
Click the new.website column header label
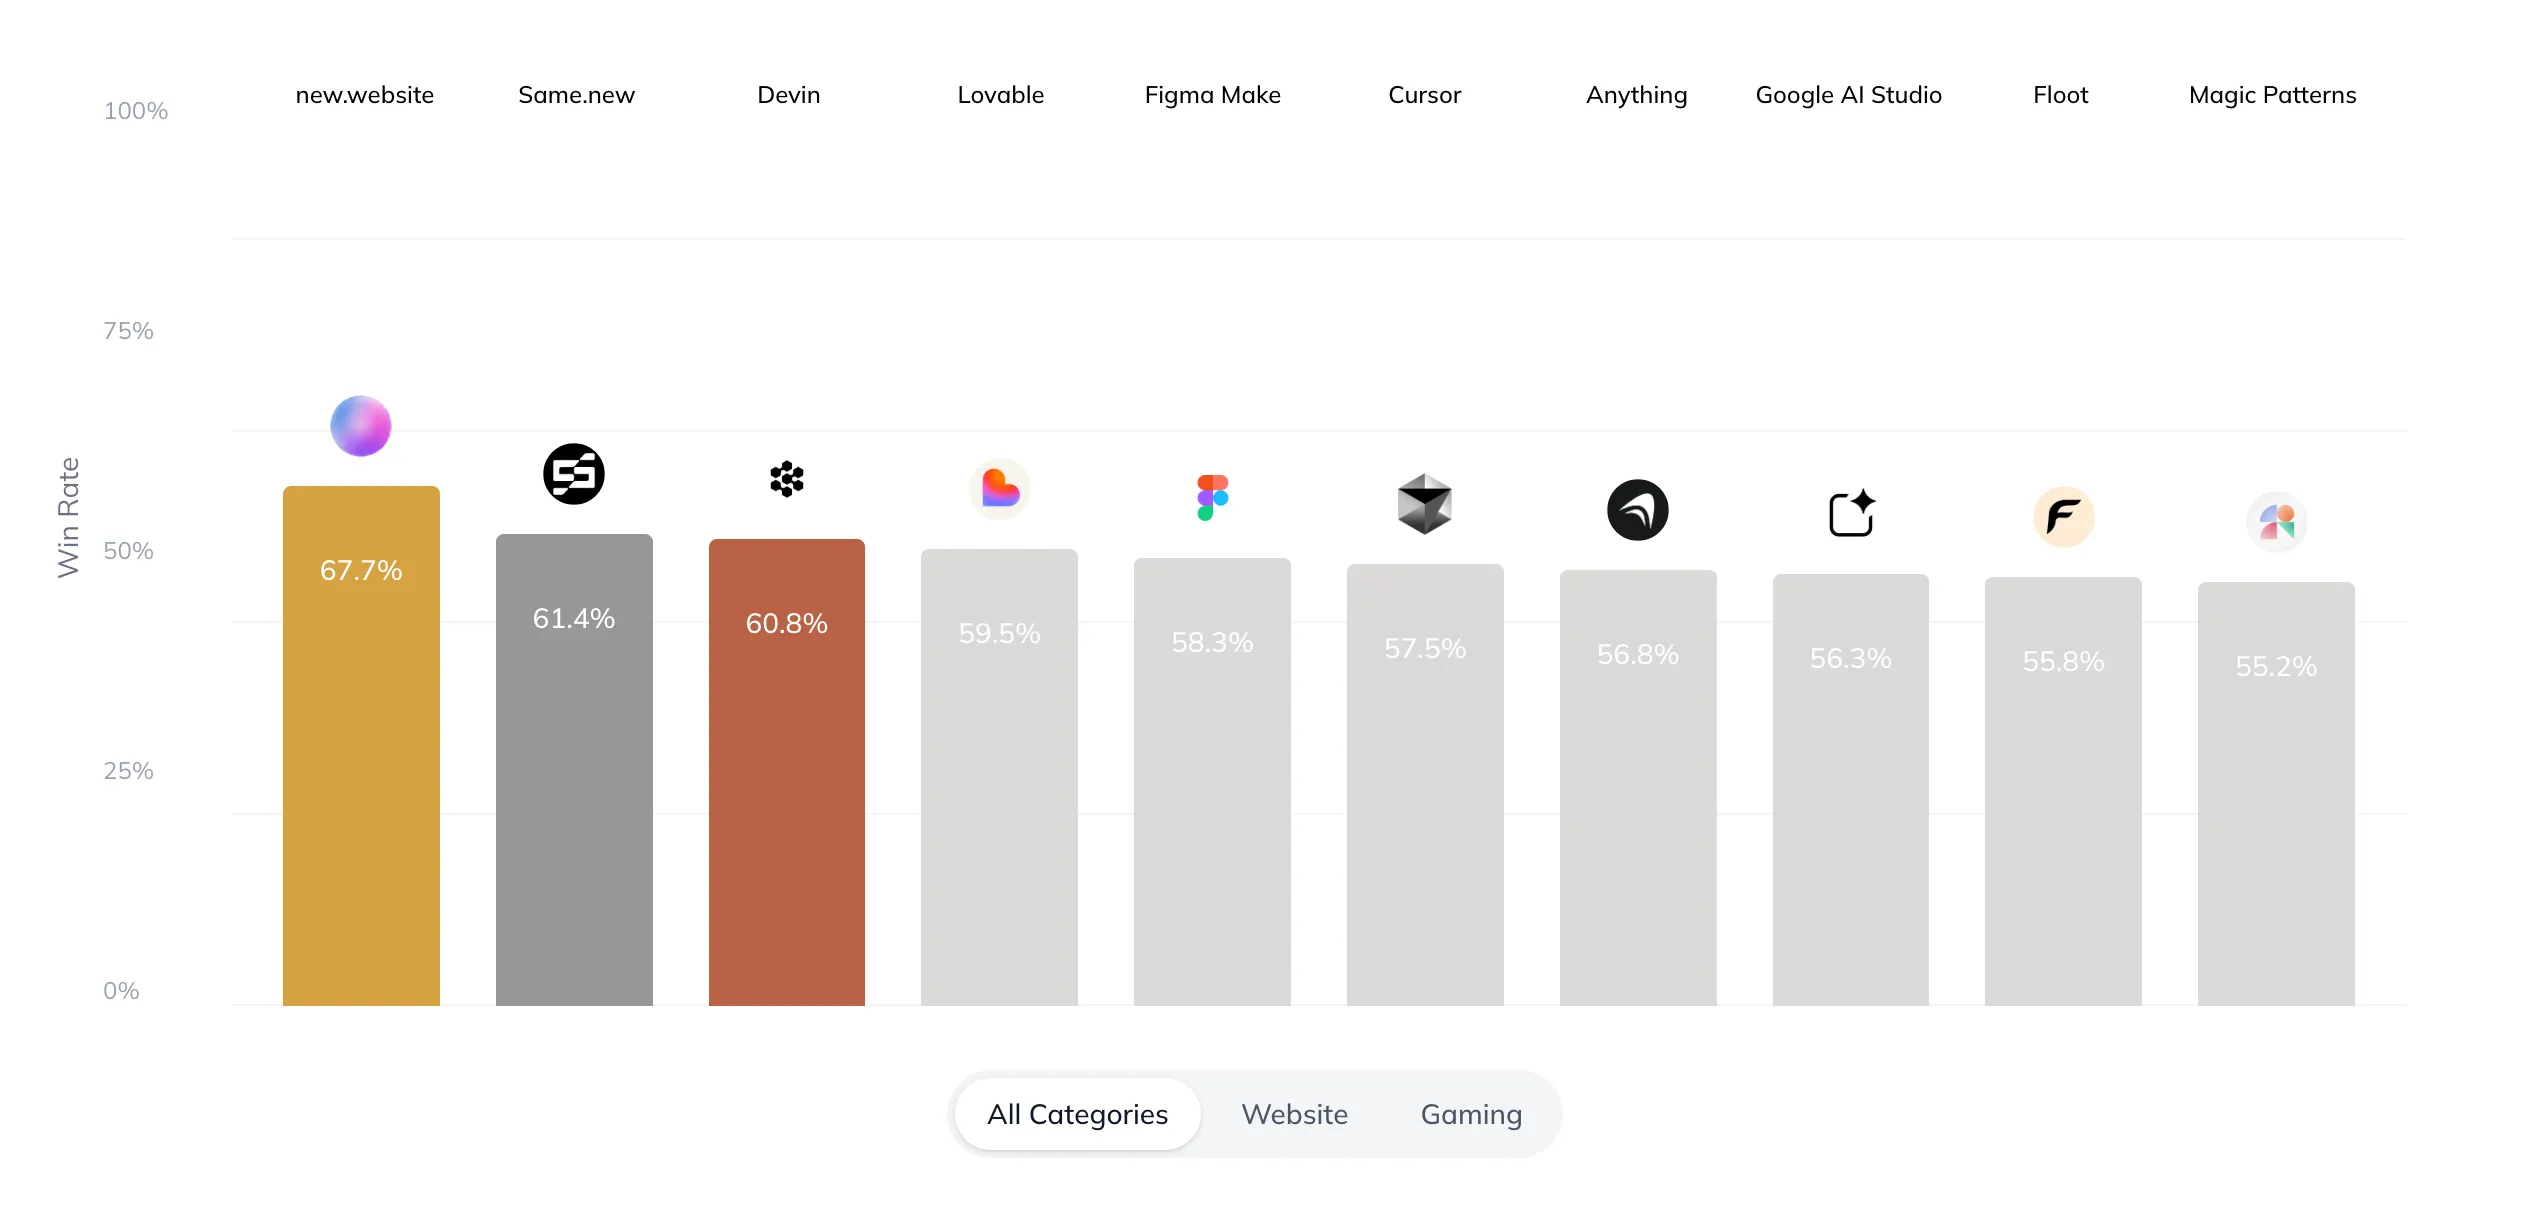click(x=364, y=94)
